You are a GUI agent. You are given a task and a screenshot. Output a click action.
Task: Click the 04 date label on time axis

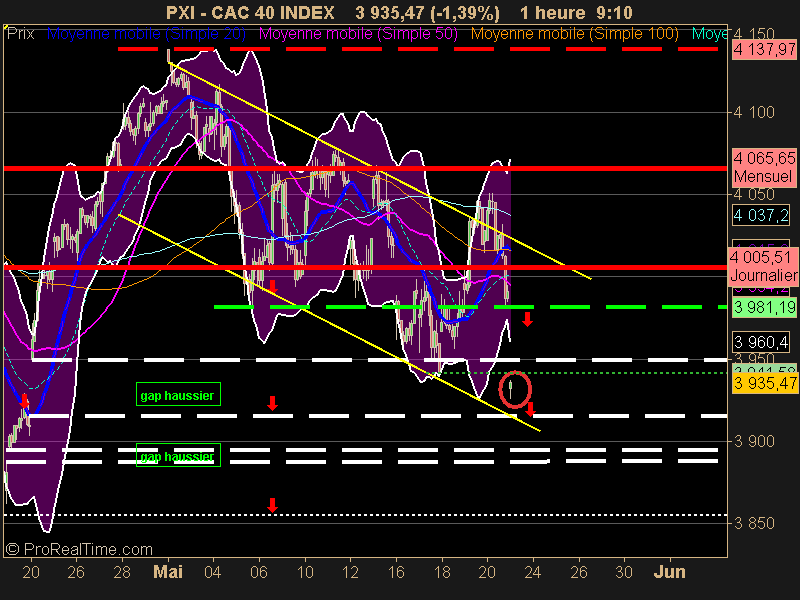pyautogui.click(x=212, y=572)
